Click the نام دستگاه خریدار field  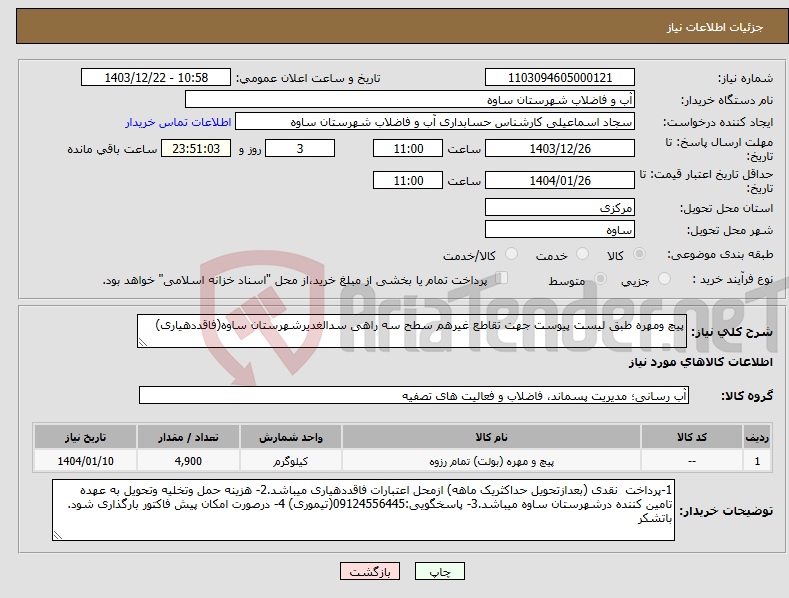coord(410,100)
